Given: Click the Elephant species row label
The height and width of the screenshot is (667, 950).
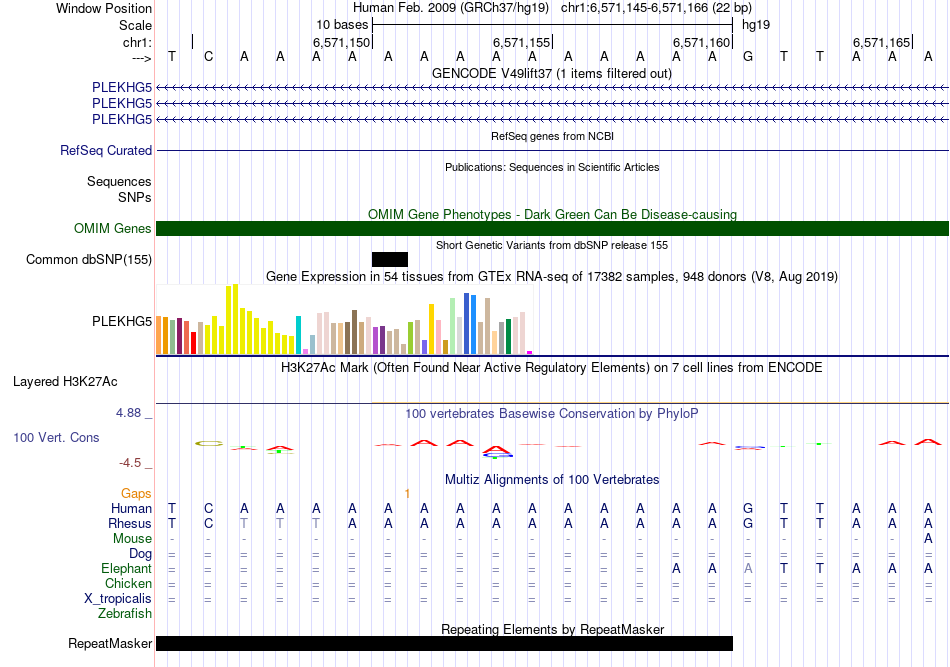Looking at the screenshot, I should pos(126,568).
